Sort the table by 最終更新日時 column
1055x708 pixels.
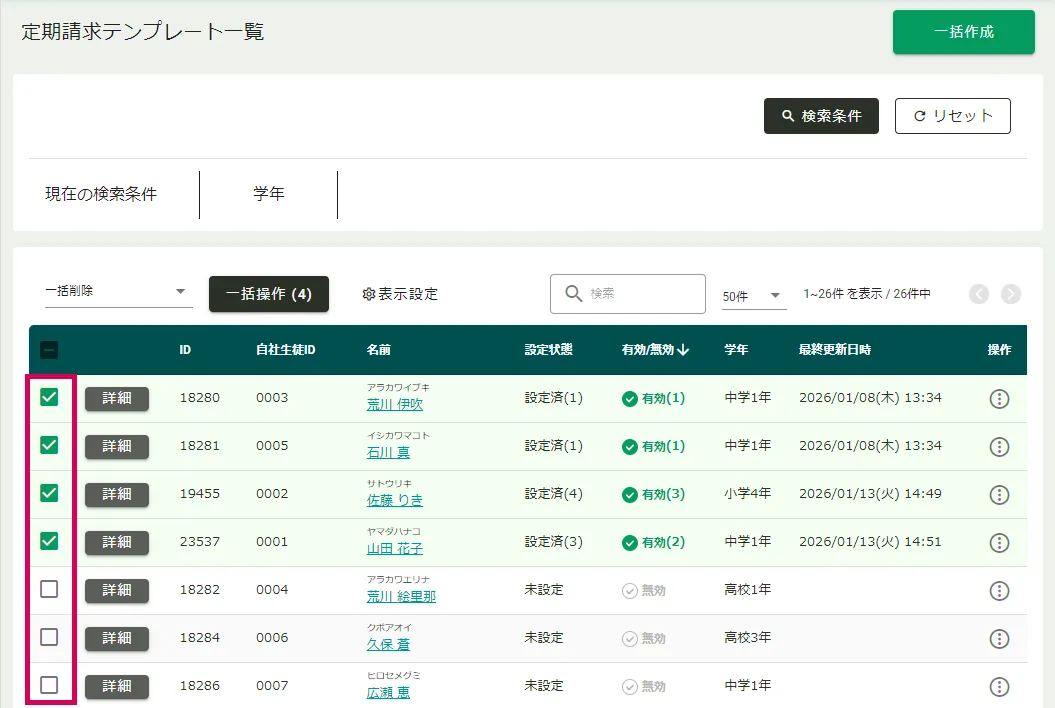coord(834,350)
